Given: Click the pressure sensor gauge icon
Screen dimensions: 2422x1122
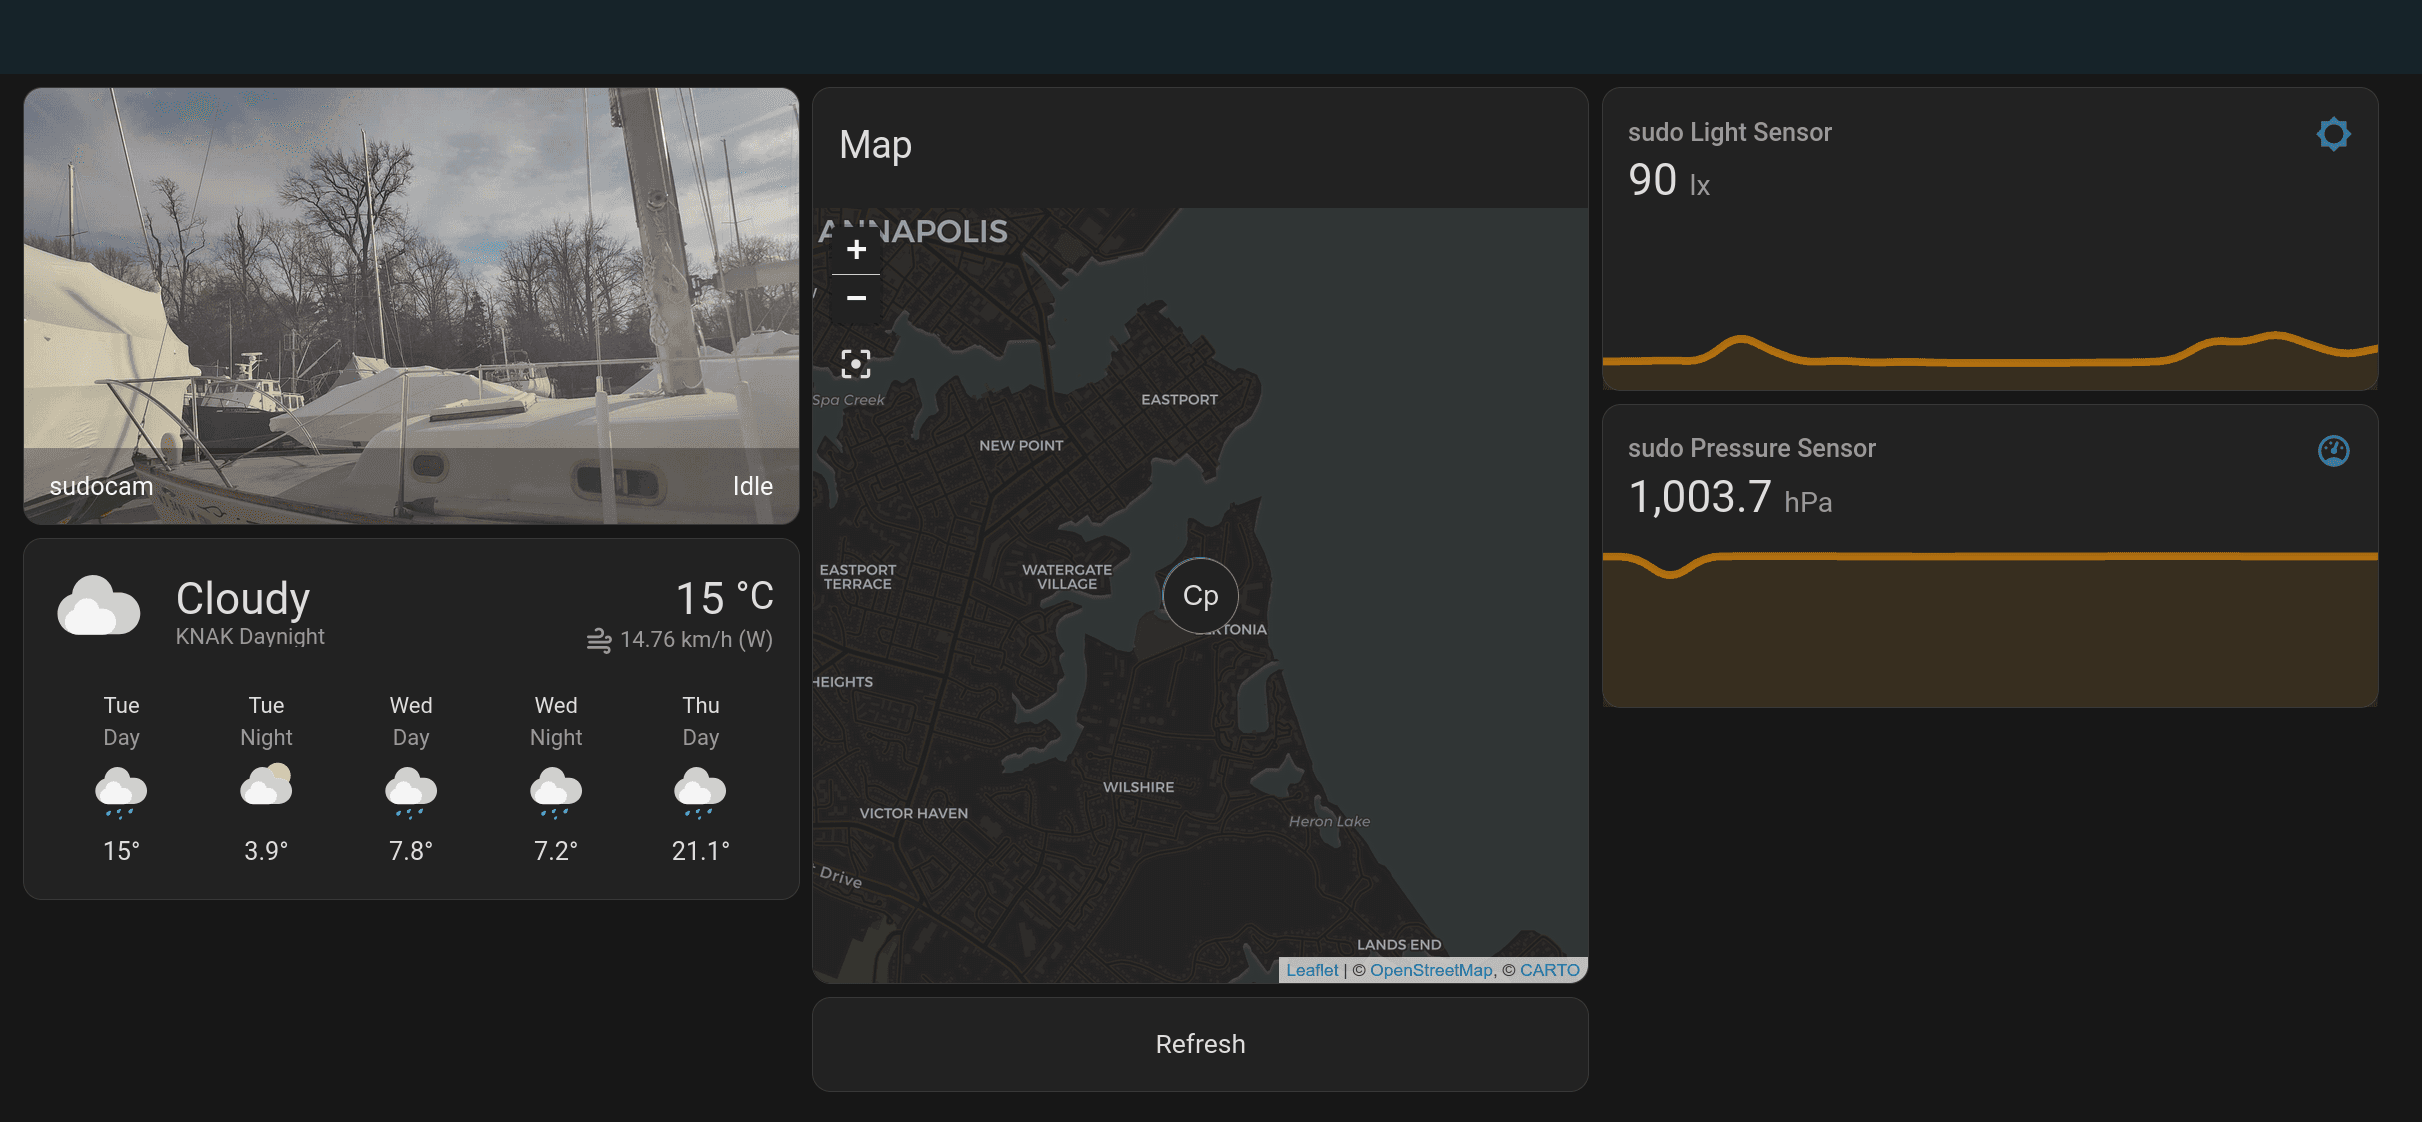Looking at the screenshot, I should (x=2333, y=451).
